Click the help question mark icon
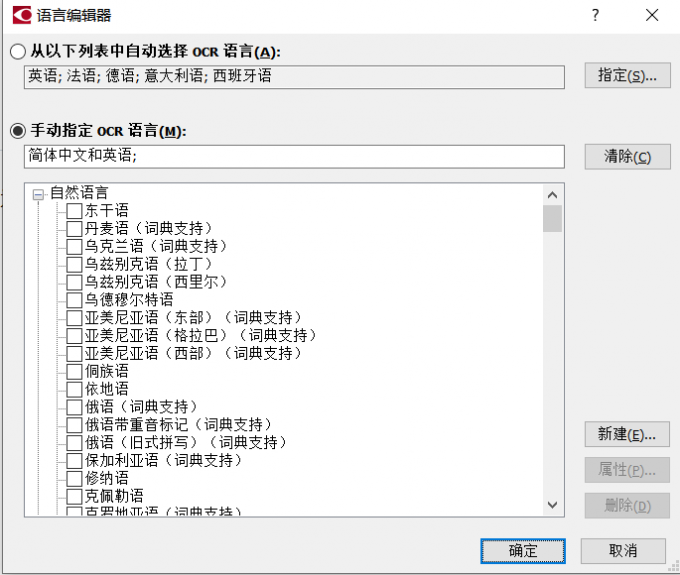680x575 pixels. tap(595, 16)
